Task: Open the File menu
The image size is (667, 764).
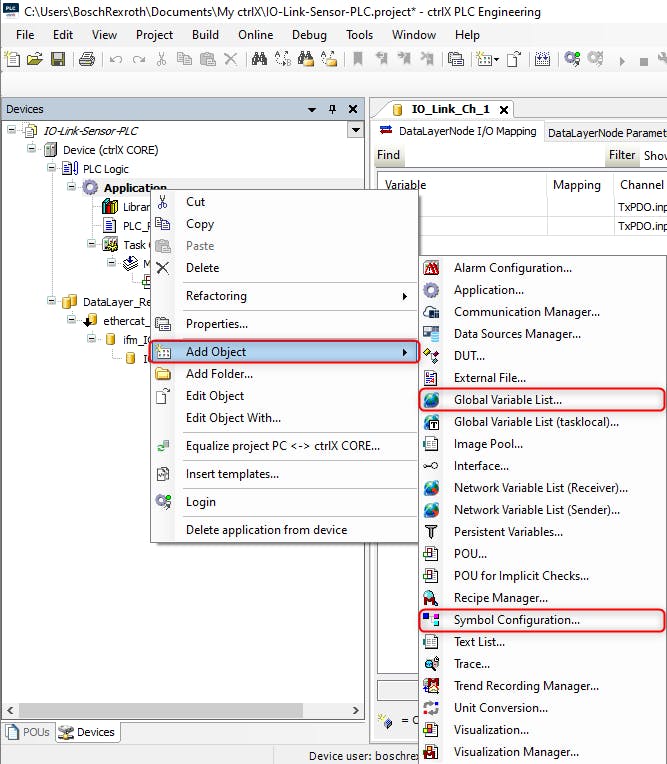Action: point(25,35)
